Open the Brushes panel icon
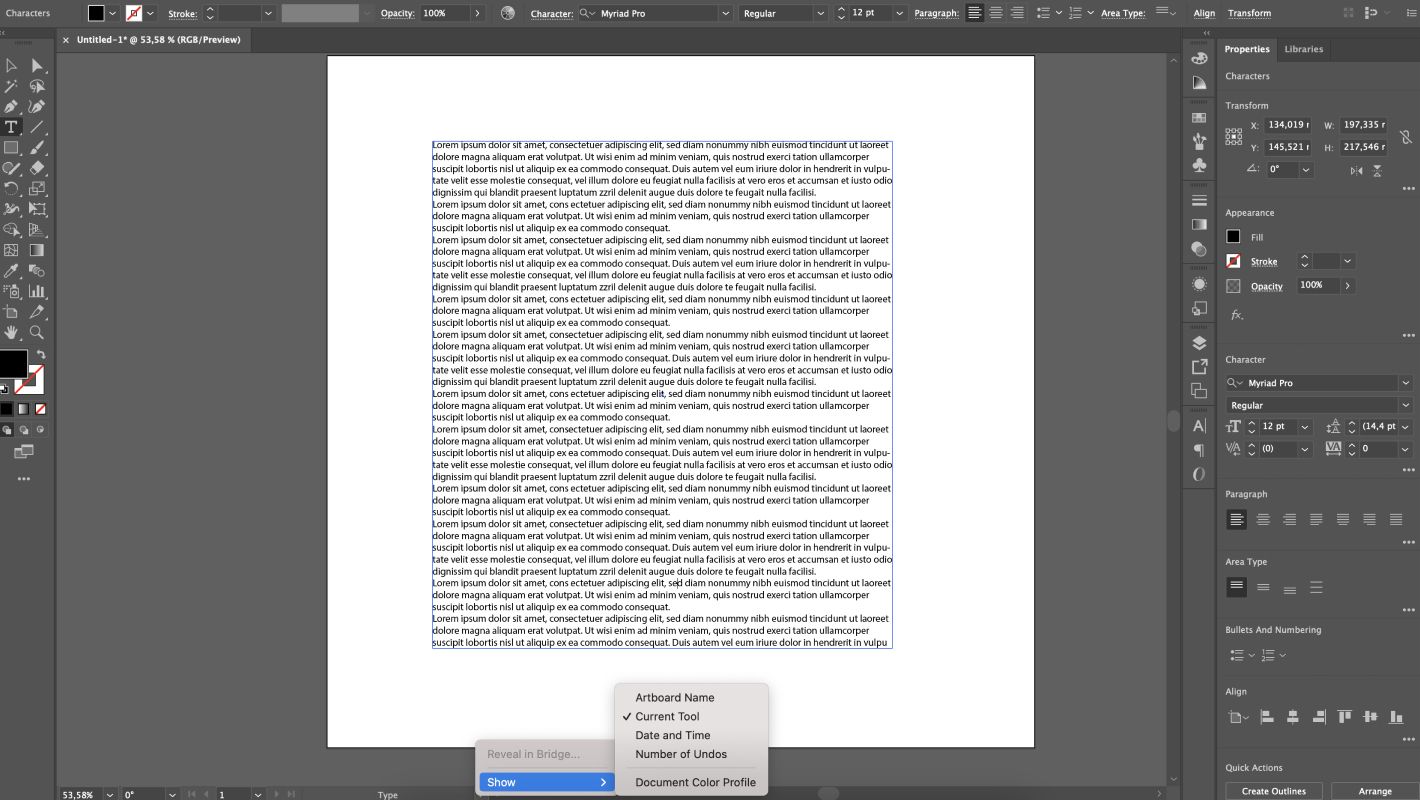 tap(1200, 141)
